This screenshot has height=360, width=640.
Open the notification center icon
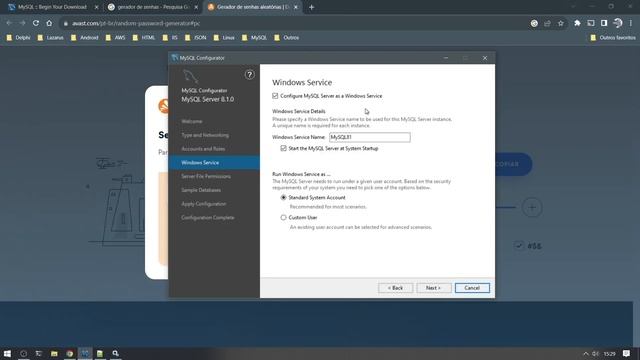pyautogui.click(x=627, y=353)
